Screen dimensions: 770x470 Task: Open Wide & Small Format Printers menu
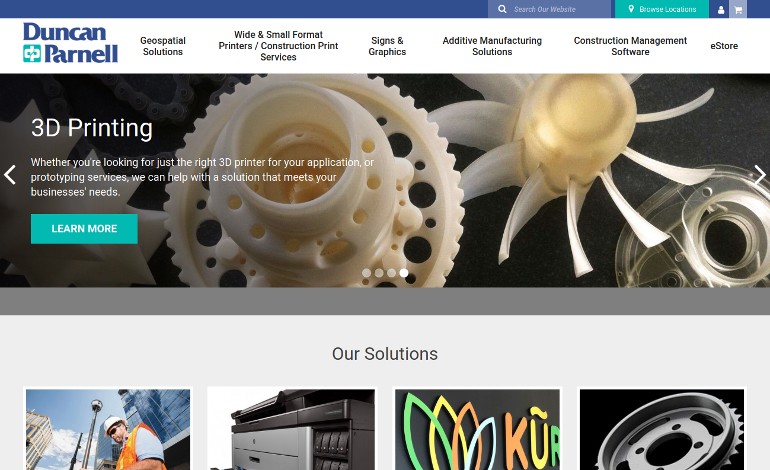278,46
